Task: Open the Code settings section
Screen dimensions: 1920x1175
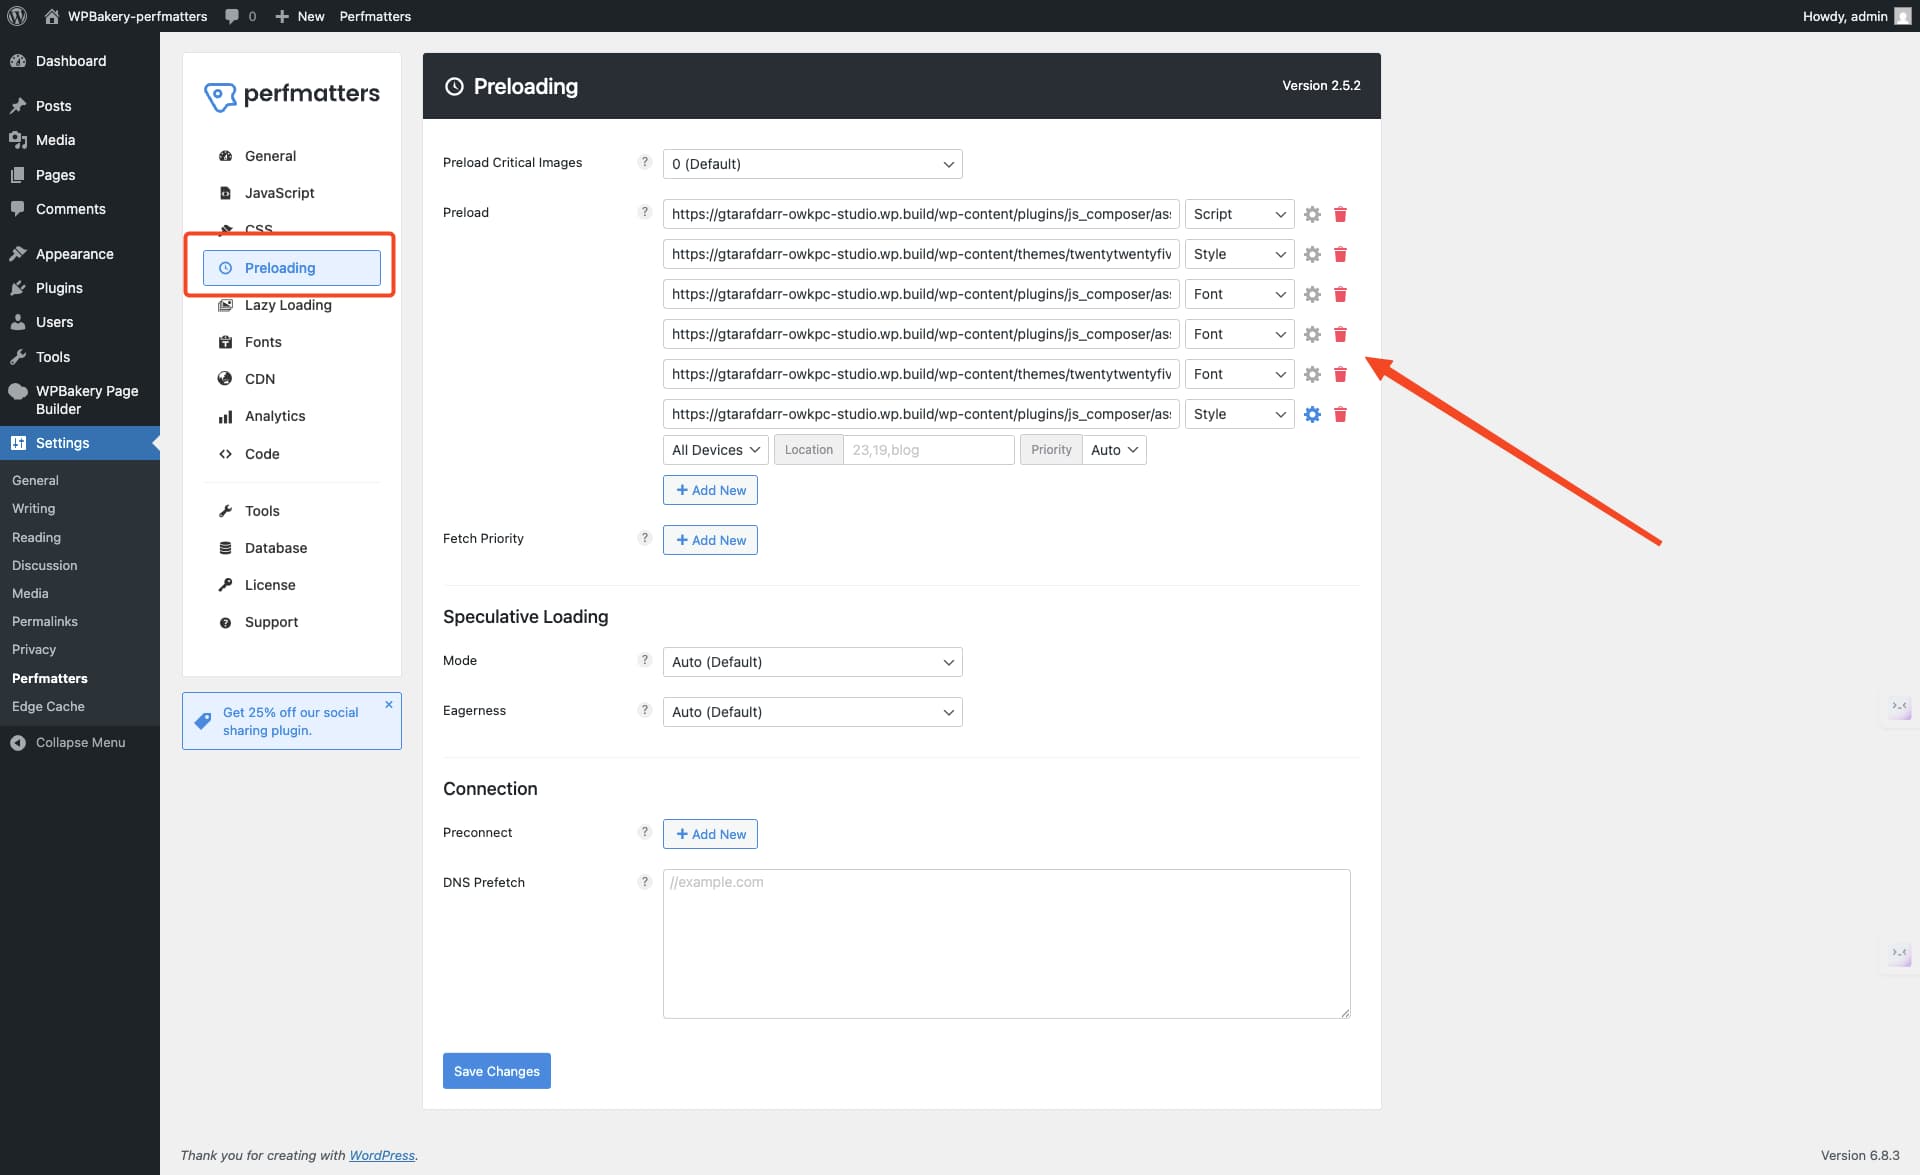Action: pos(262,453)
